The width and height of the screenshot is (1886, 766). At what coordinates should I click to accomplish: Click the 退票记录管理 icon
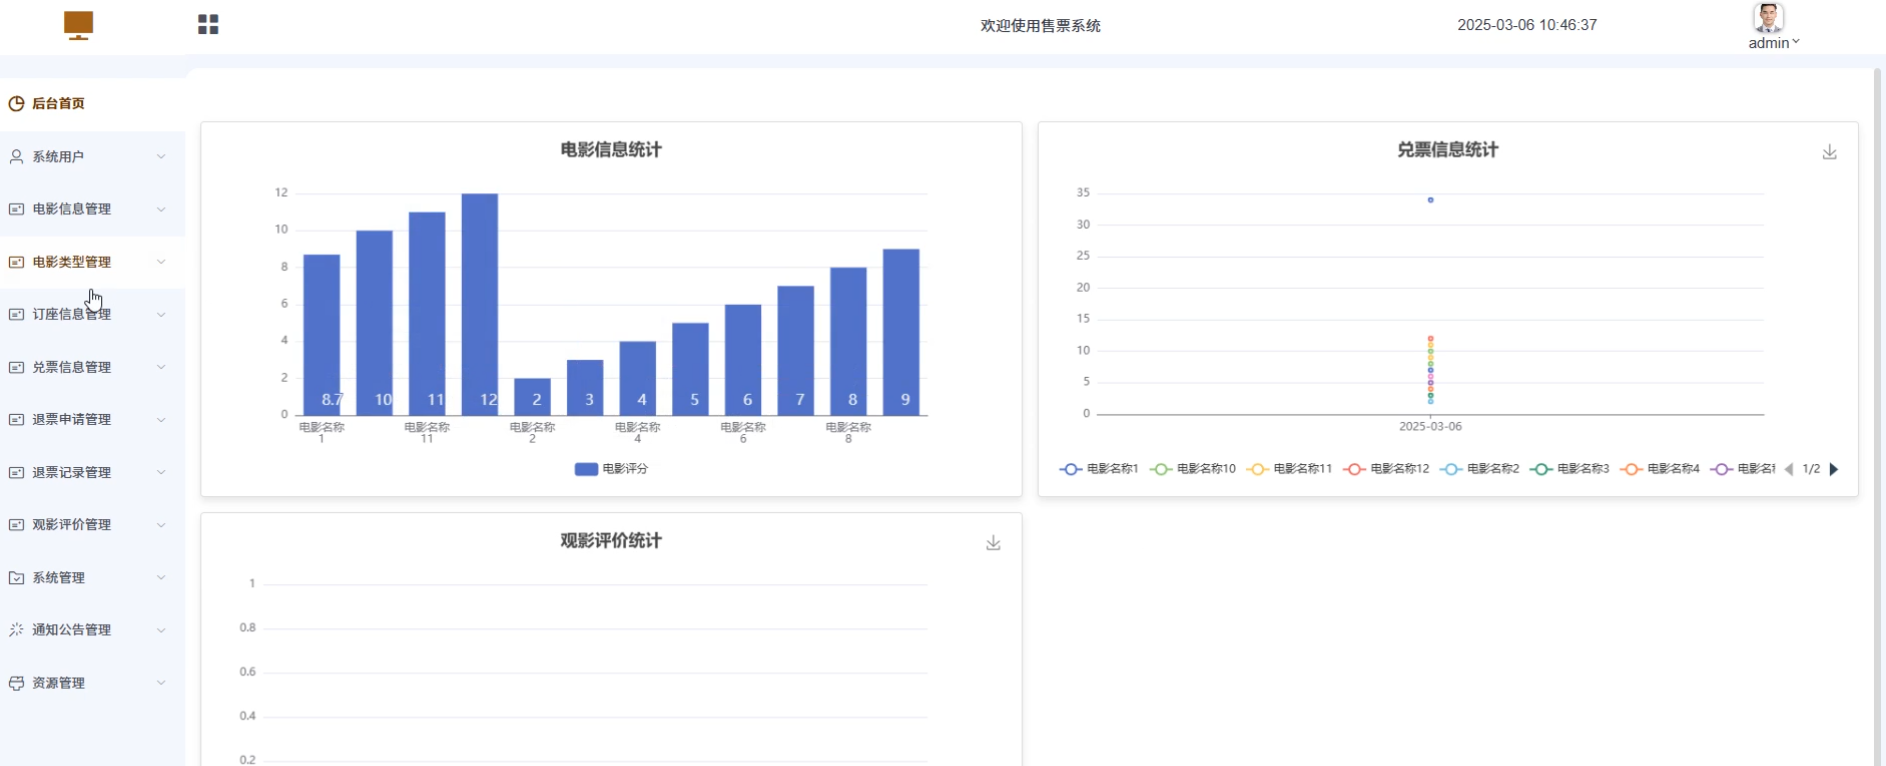click(16, 472)
